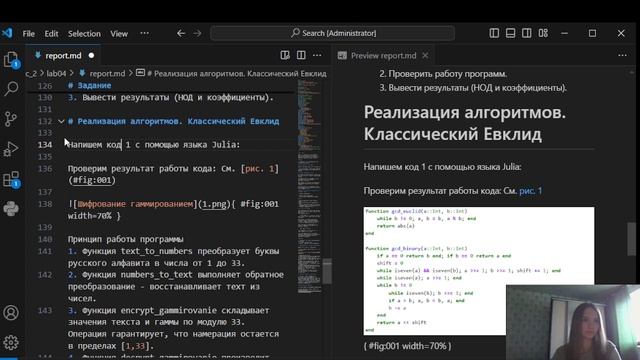Click the 'Напишем код 1' line in editor
This screenshot has width=640, height=360.
[154, 145]
